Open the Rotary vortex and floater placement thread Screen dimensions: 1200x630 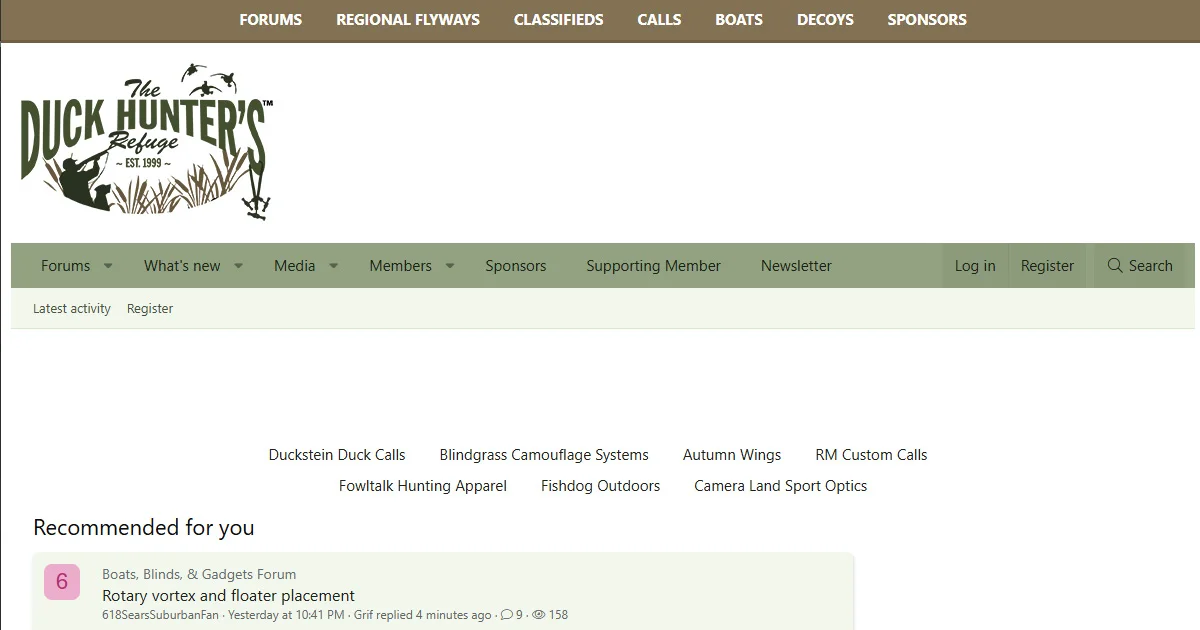pos(228,595)
